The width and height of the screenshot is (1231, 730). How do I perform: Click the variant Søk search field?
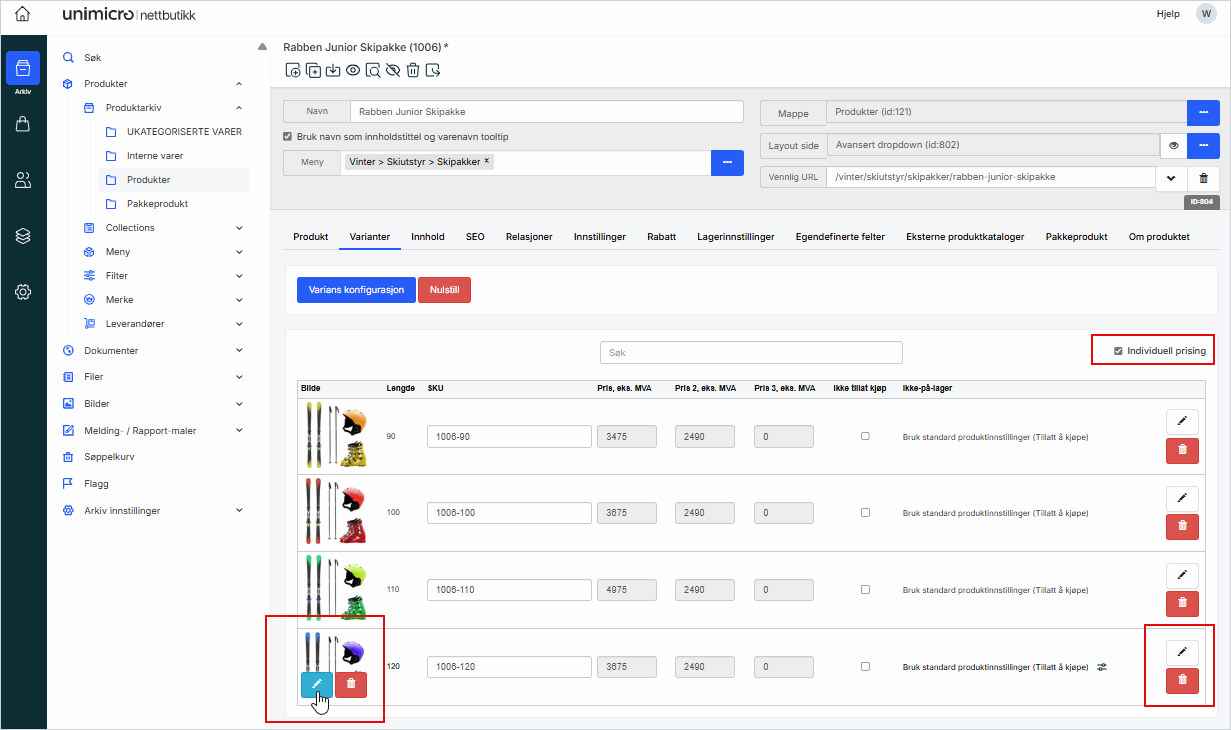(751, 352)
